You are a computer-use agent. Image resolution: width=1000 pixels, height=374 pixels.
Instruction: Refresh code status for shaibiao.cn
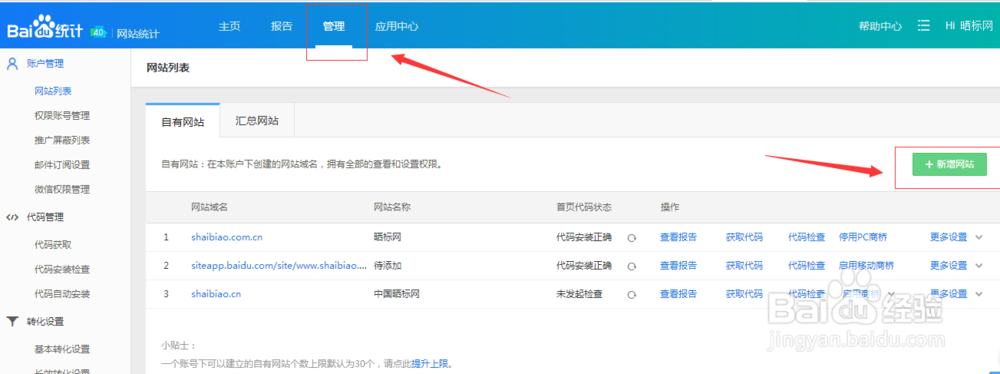point(632,295)
